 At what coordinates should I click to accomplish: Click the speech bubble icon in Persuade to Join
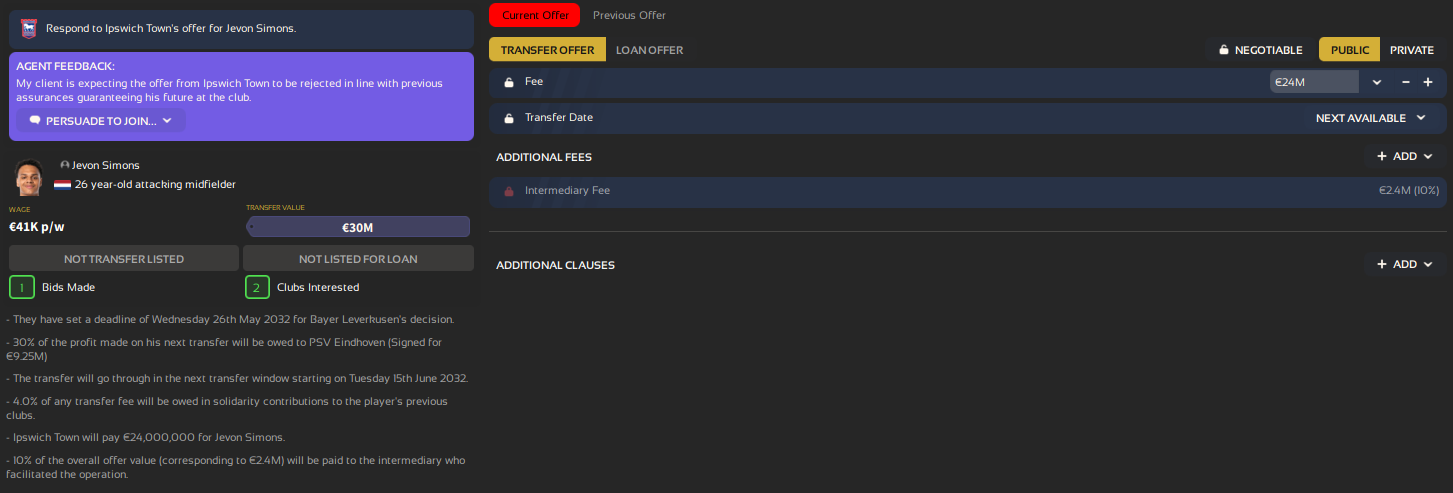tap(35, 121)
